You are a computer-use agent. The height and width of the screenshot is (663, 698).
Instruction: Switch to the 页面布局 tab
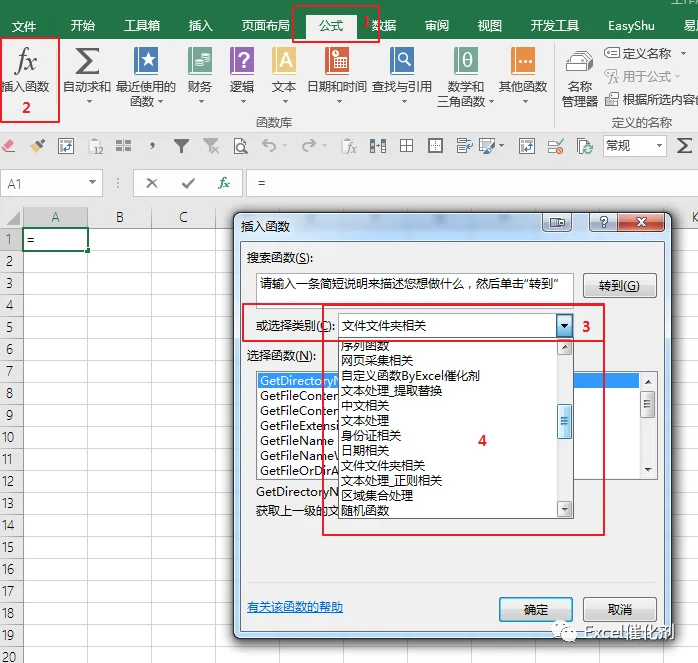(x=265, y=25)
